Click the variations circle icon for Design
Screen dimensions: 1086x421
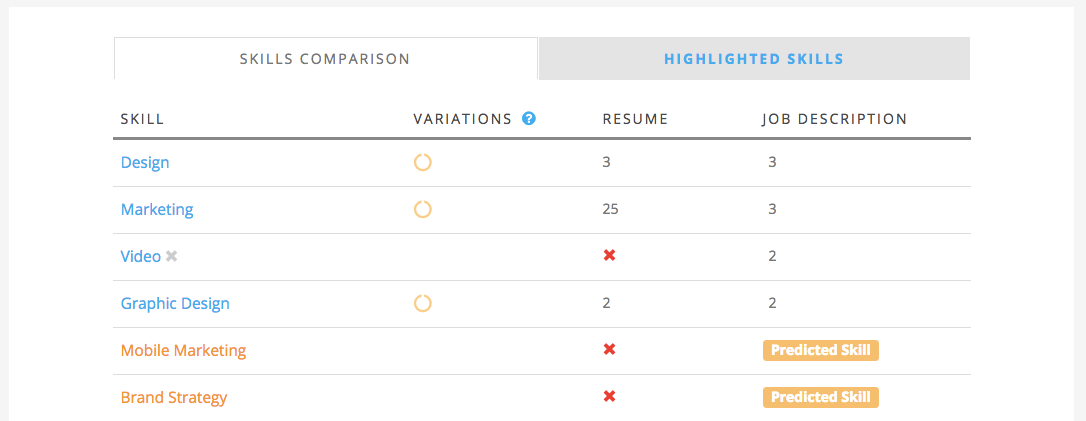(422, 163)
